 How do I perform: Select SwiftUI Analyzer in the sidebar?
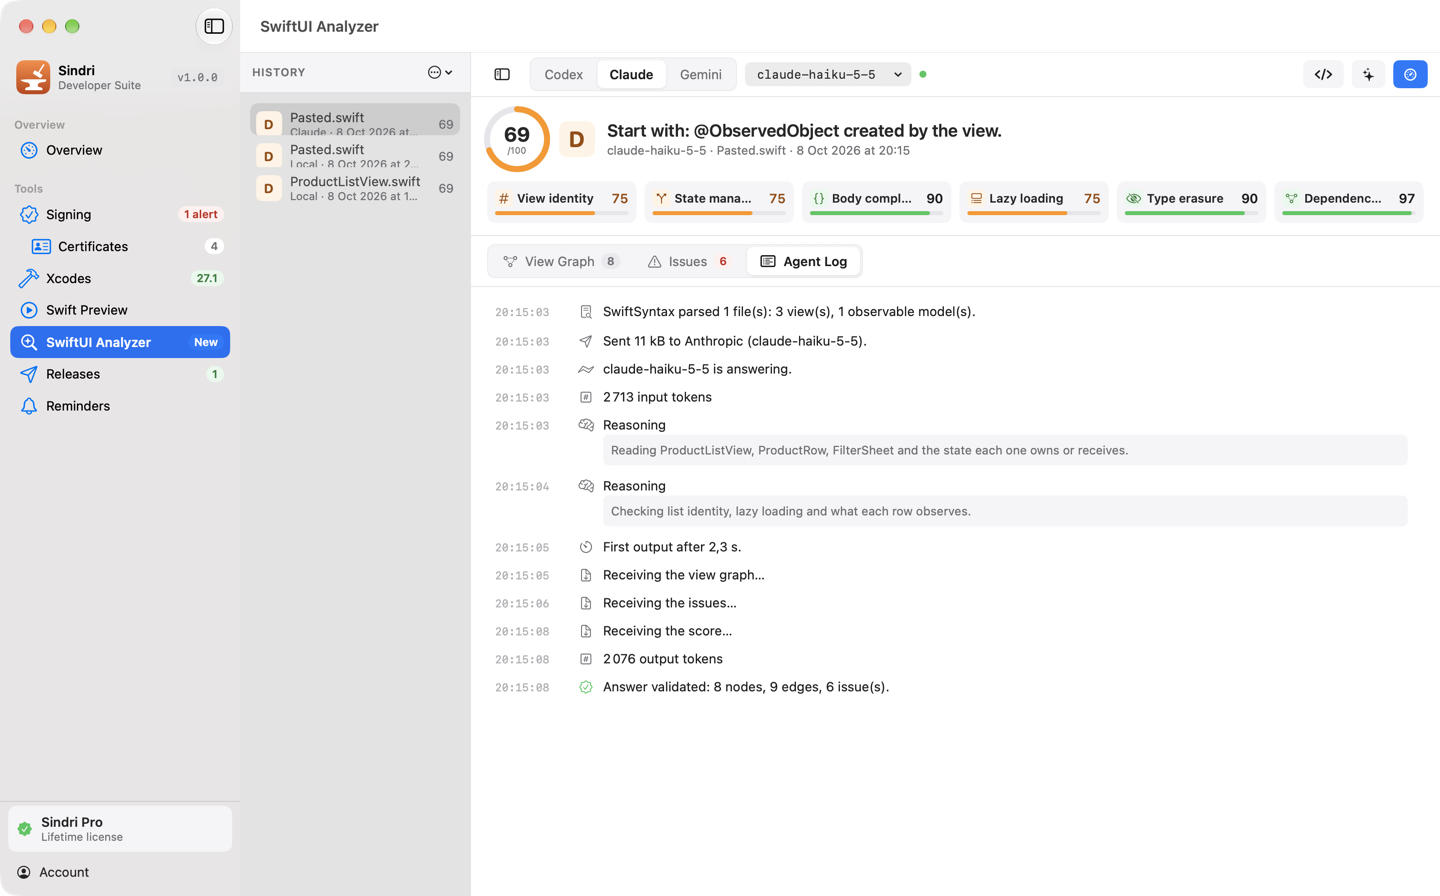click(x=120, y=342)
